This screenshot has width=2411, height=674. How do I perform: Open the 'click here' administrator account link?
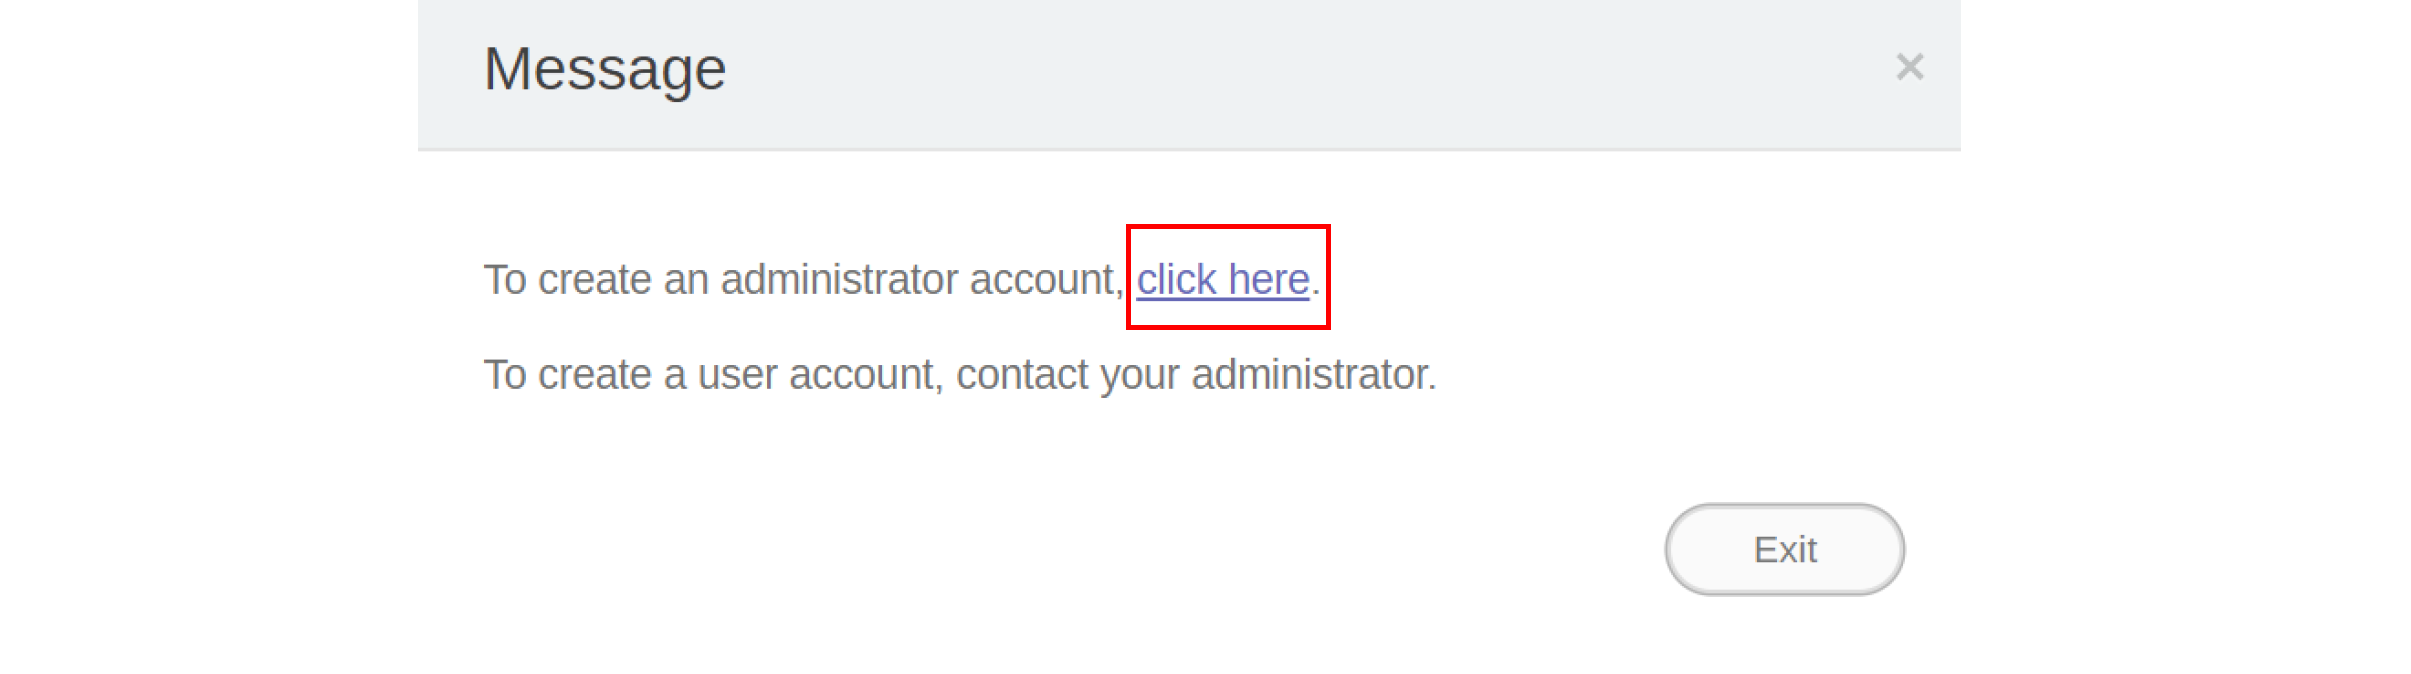(x=1223, y=279)
